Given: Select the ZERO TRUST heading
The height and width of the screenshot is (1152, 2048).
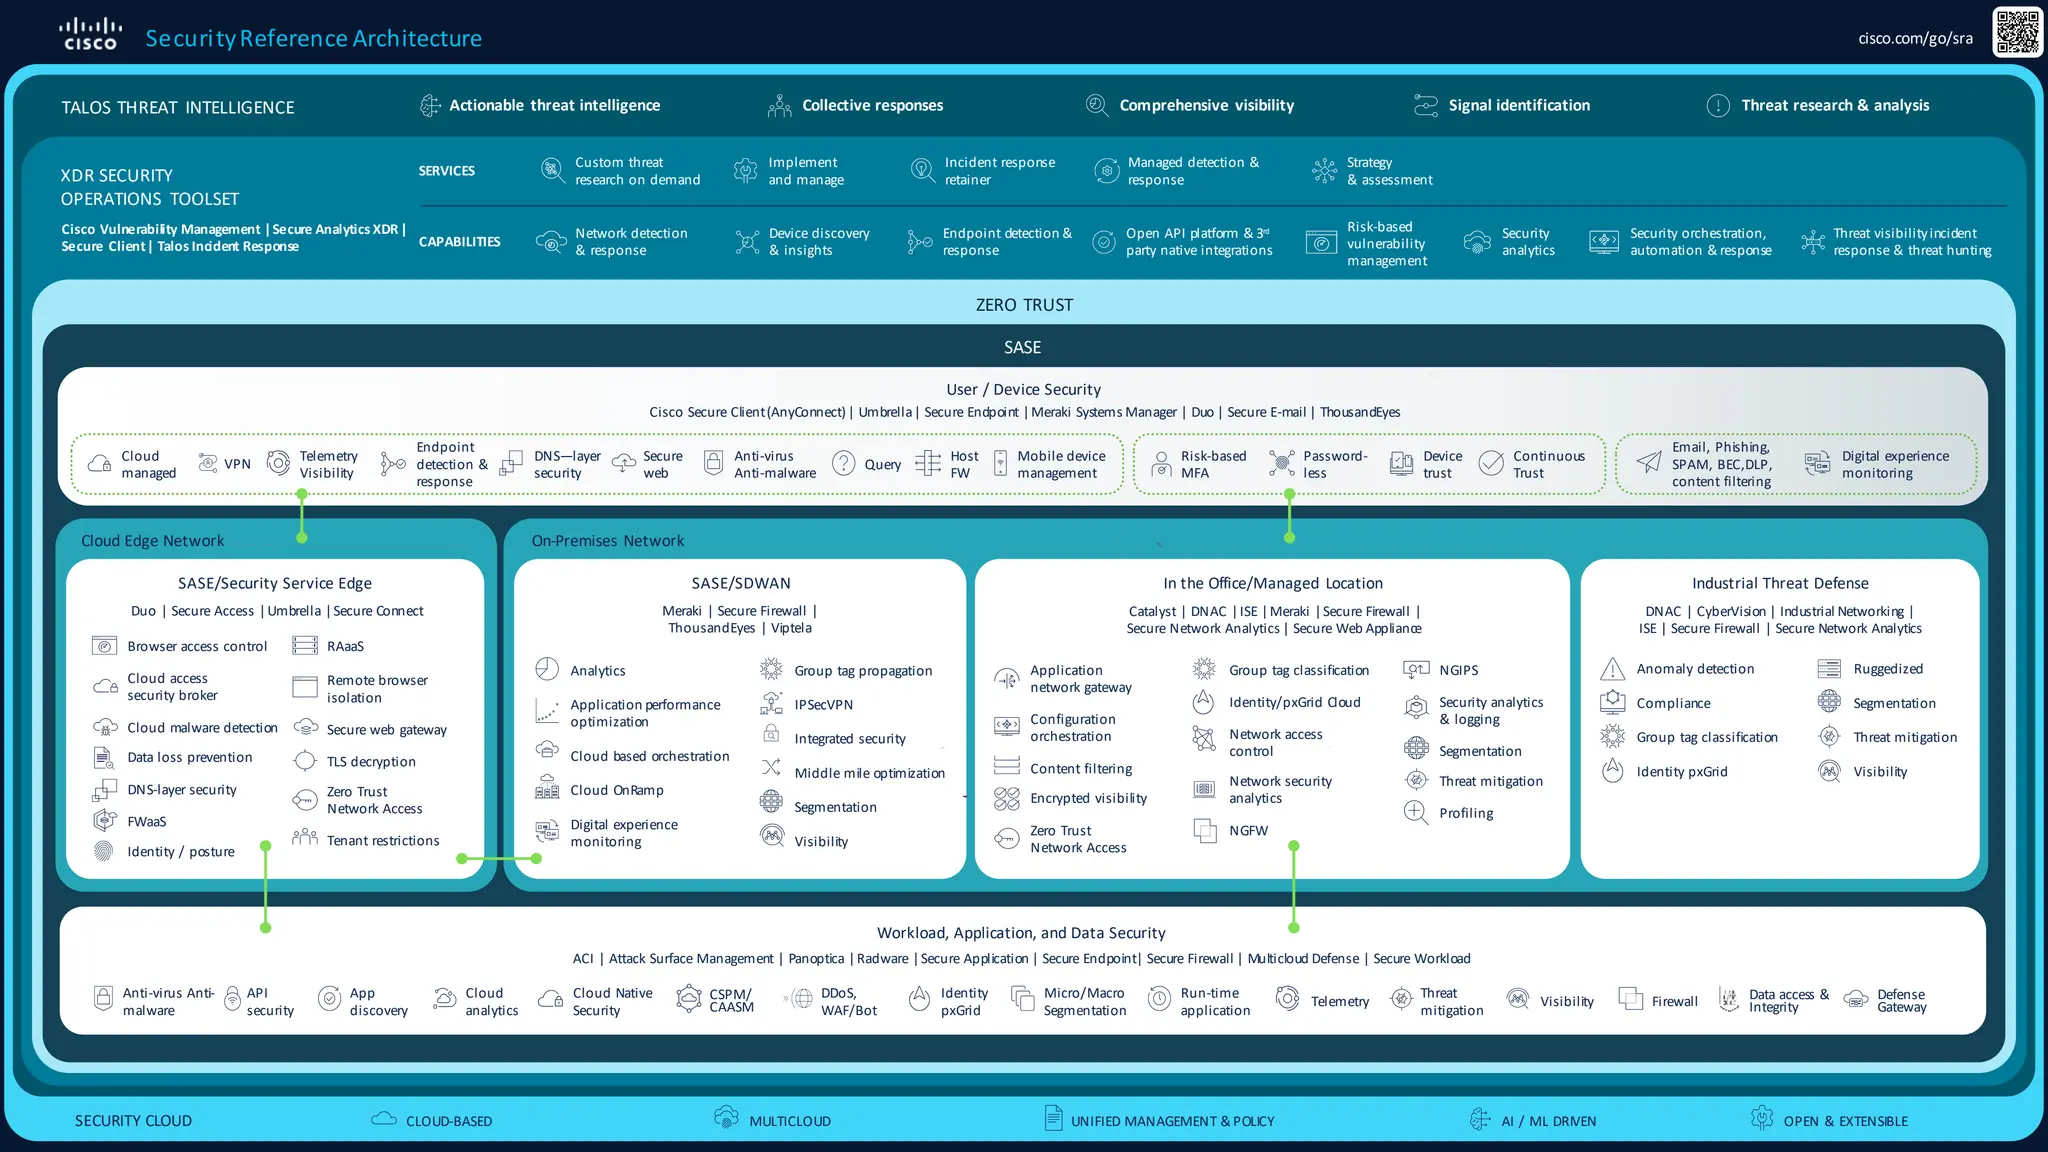Looking at the screenshot, I should [x=1024, y=305].
